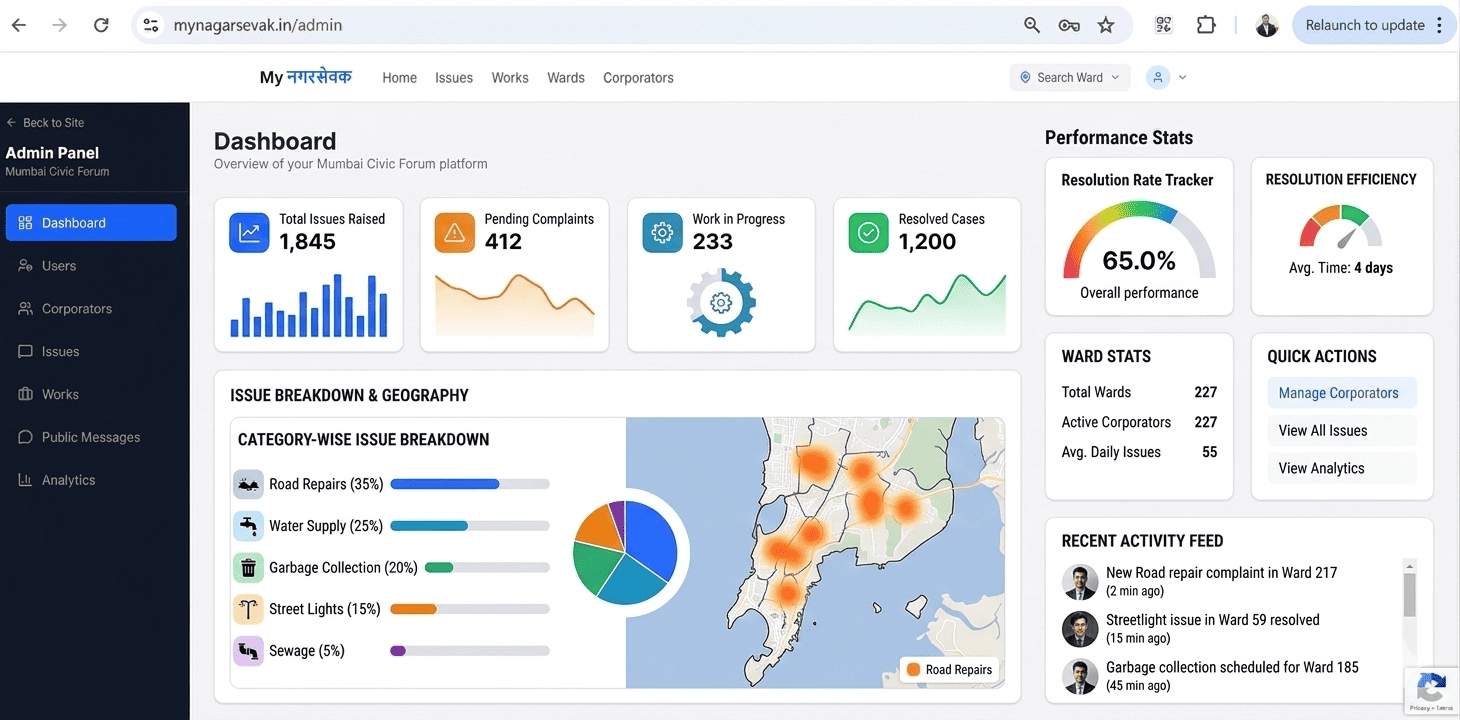Bookmark this page with the star icon
The height and width of the screenshot is (720, 1460).
(x=1106, y=25)
